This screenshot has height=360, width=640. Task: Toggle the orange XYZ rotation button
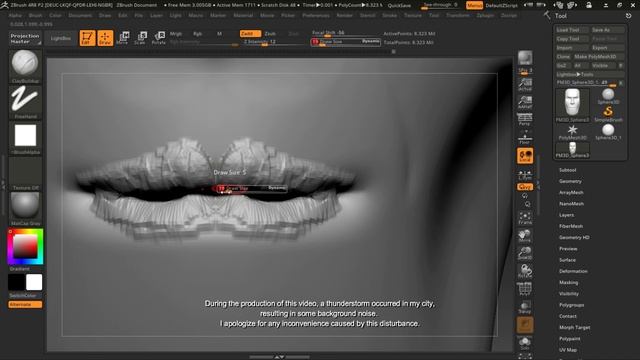525,187
